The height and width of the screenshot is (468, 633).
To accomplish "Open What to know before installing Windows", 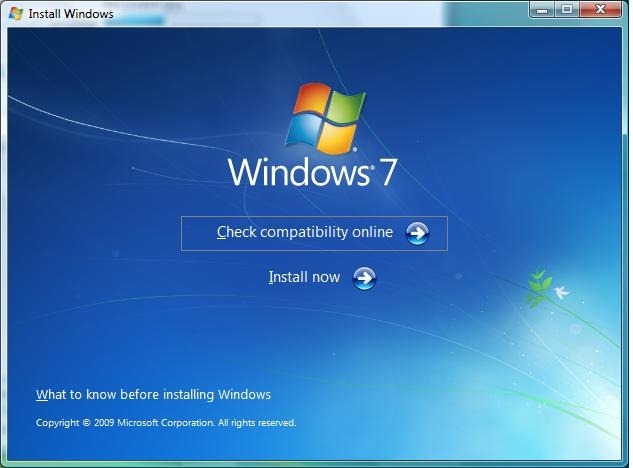I will coord(153,394).
